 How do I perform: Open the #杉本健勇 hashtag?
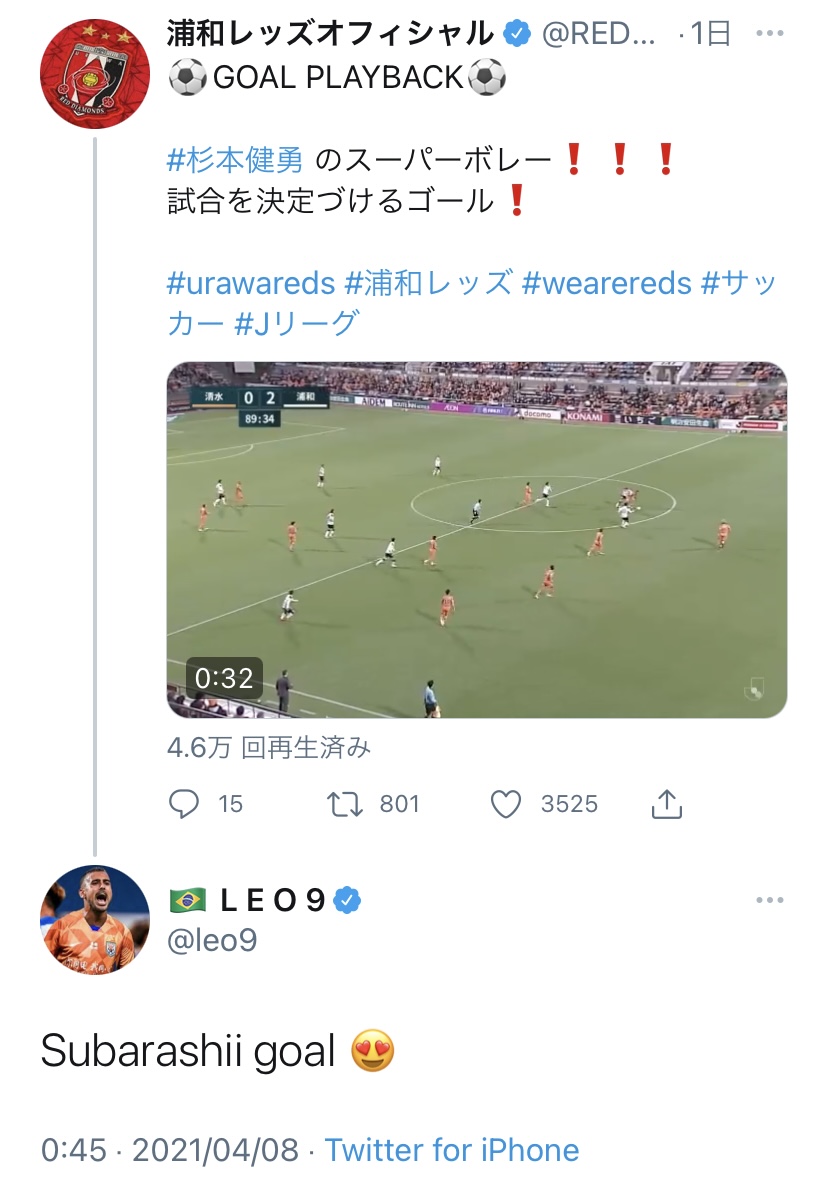pyautogui.click(x=235, y=160)
